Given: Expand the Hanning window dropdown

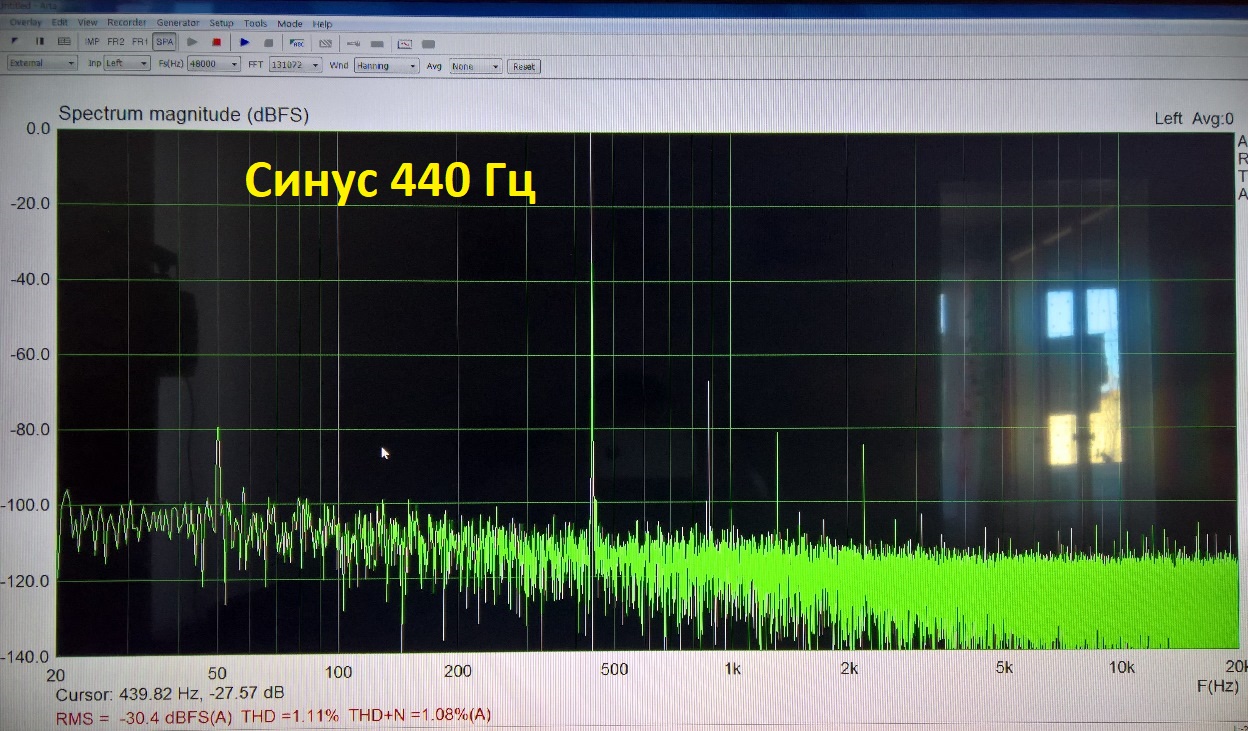Looking at the screenshot, I should [386, 66].
